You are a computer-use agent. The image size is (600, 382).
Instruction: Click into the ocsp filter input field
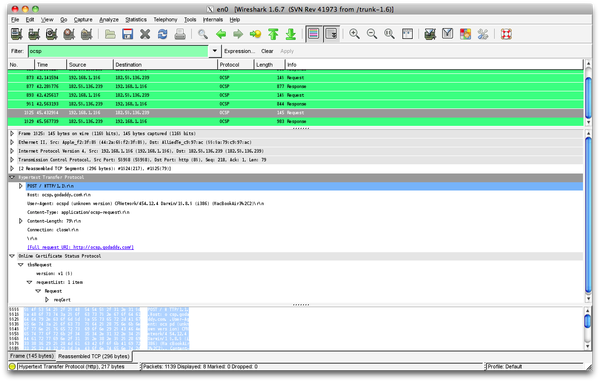pos(118,51)
